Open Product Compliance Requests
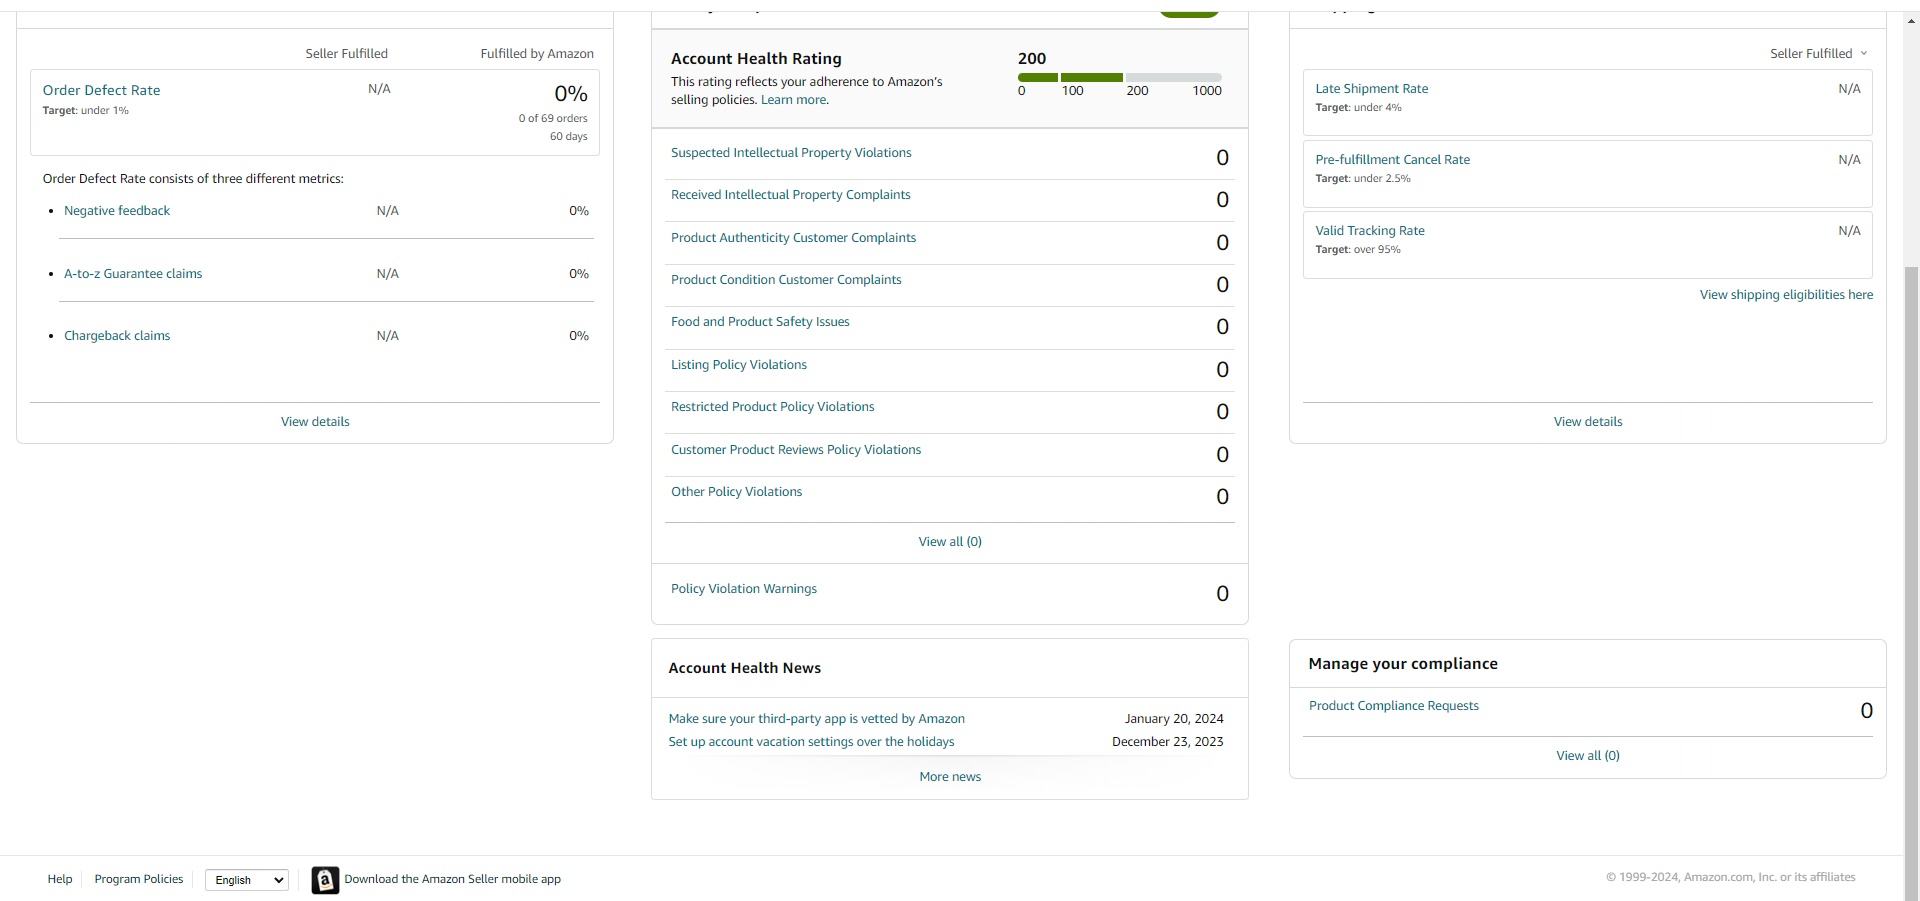Viewport: 1920px width, 901px height. pos(1393,706)
